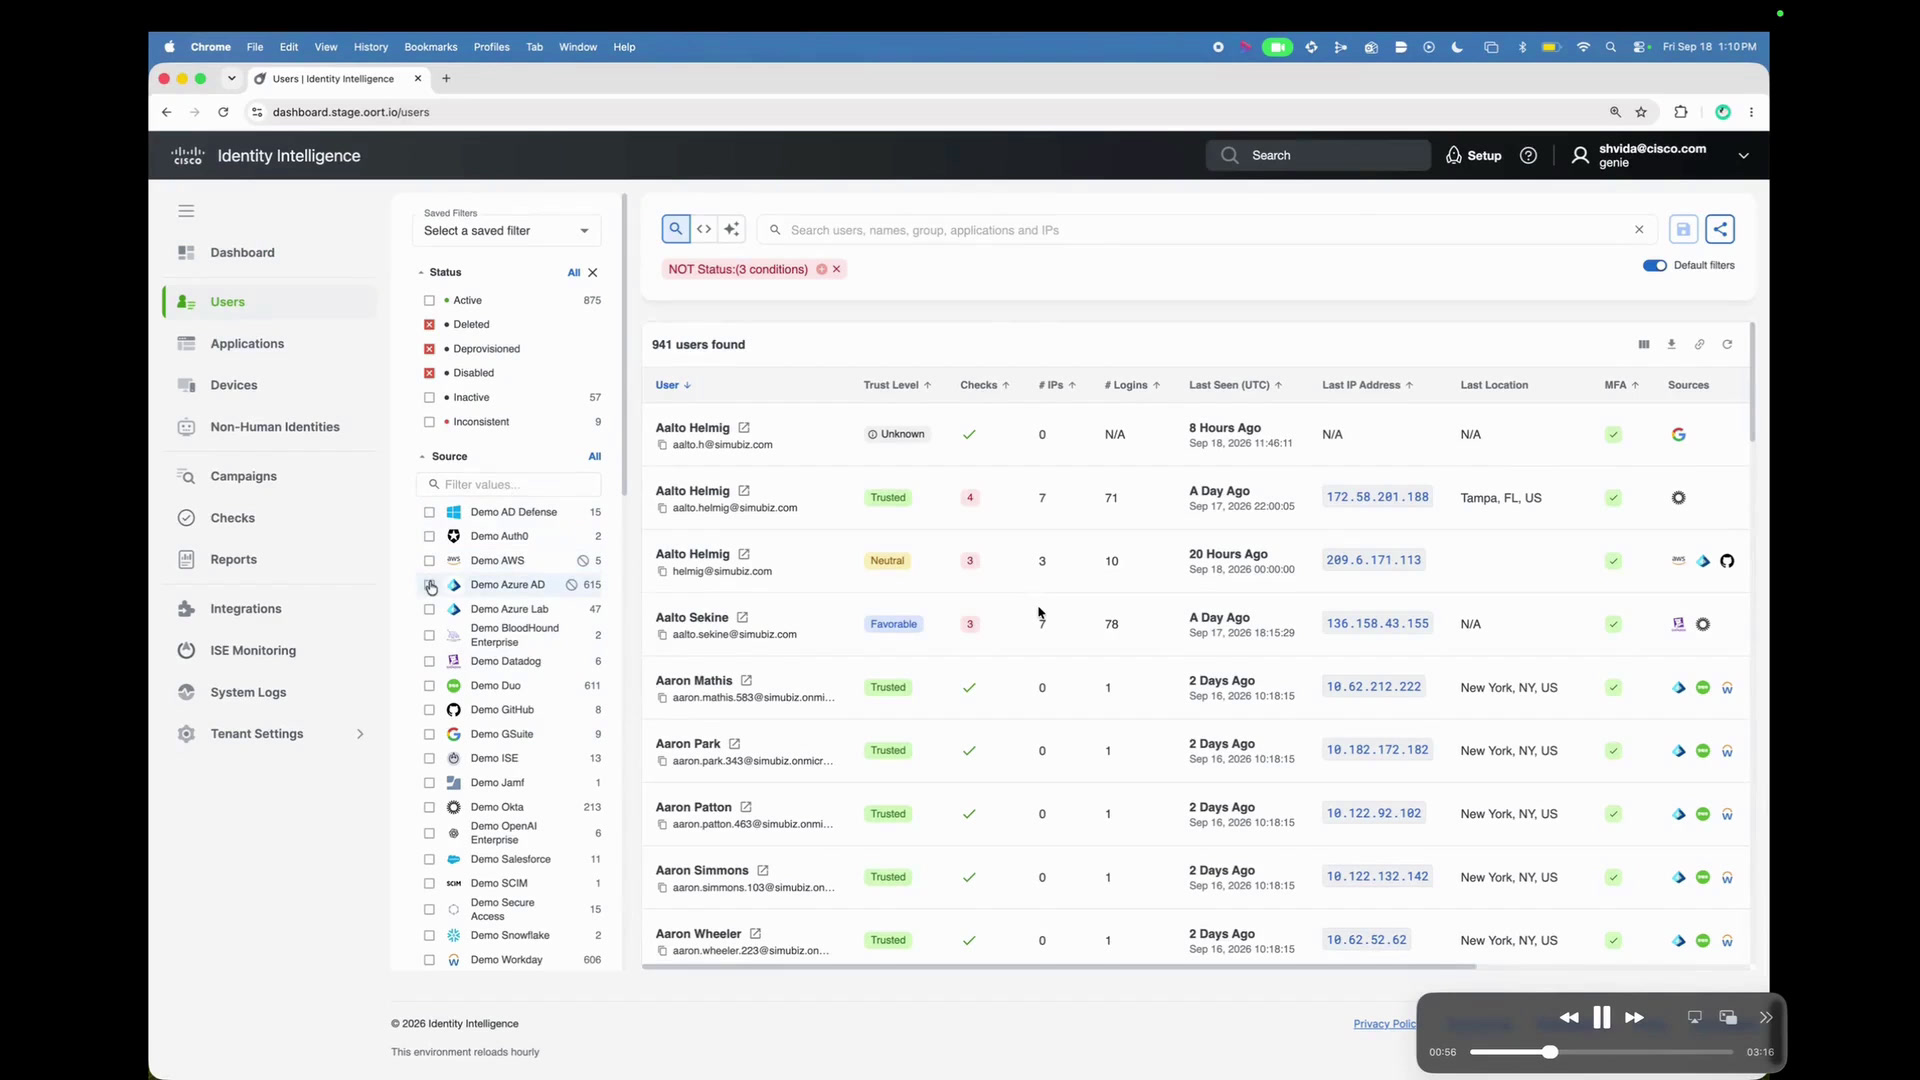Select All in Source filter section
Image resolution: width=1920 pixels, height=1080 pixels.
[595, 456]
